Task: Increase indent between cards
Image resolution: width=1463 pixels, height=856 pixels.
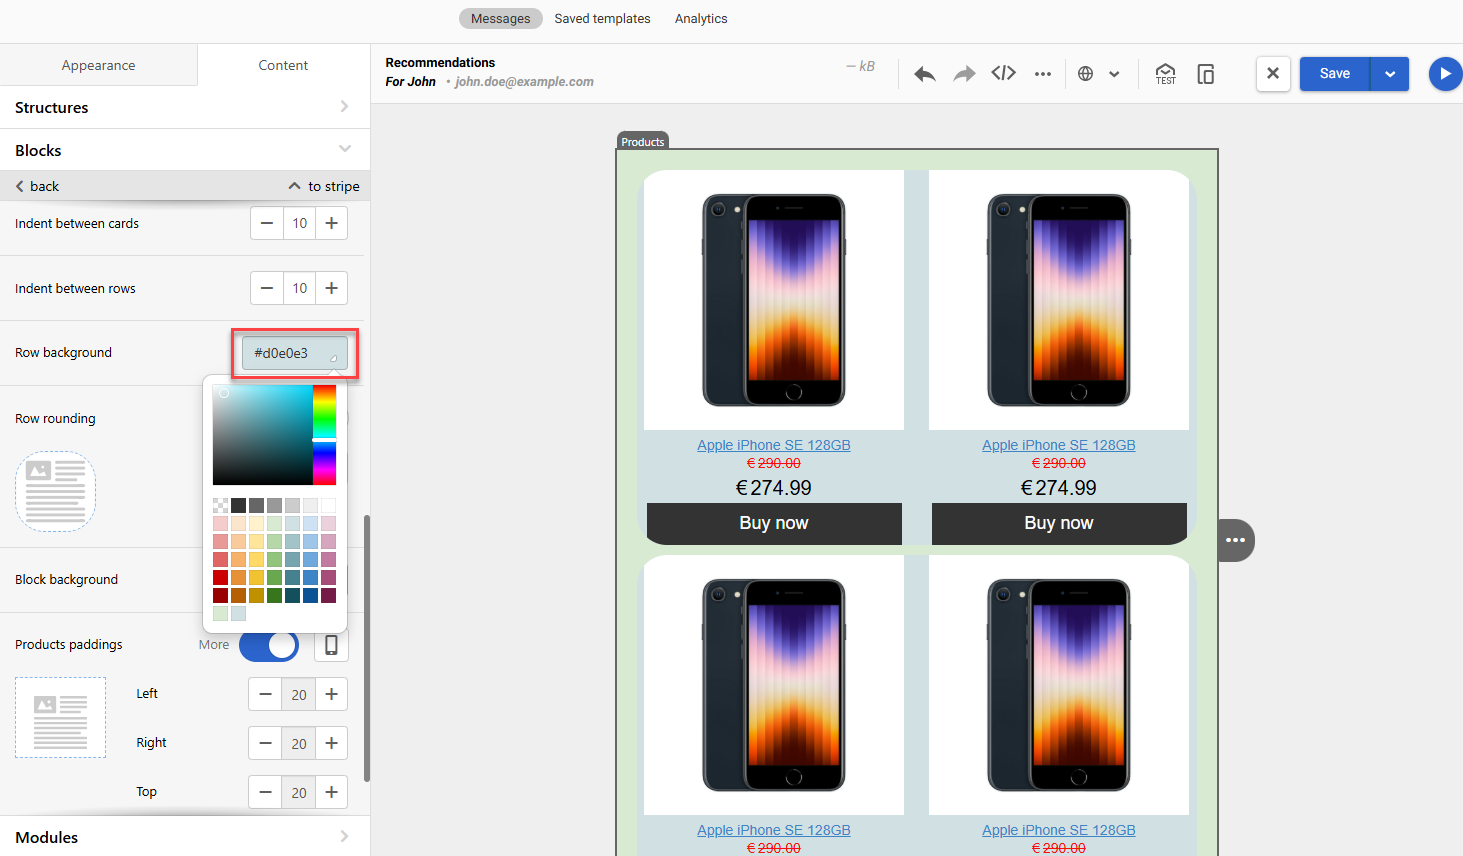Action: click(x=332, y=223)
